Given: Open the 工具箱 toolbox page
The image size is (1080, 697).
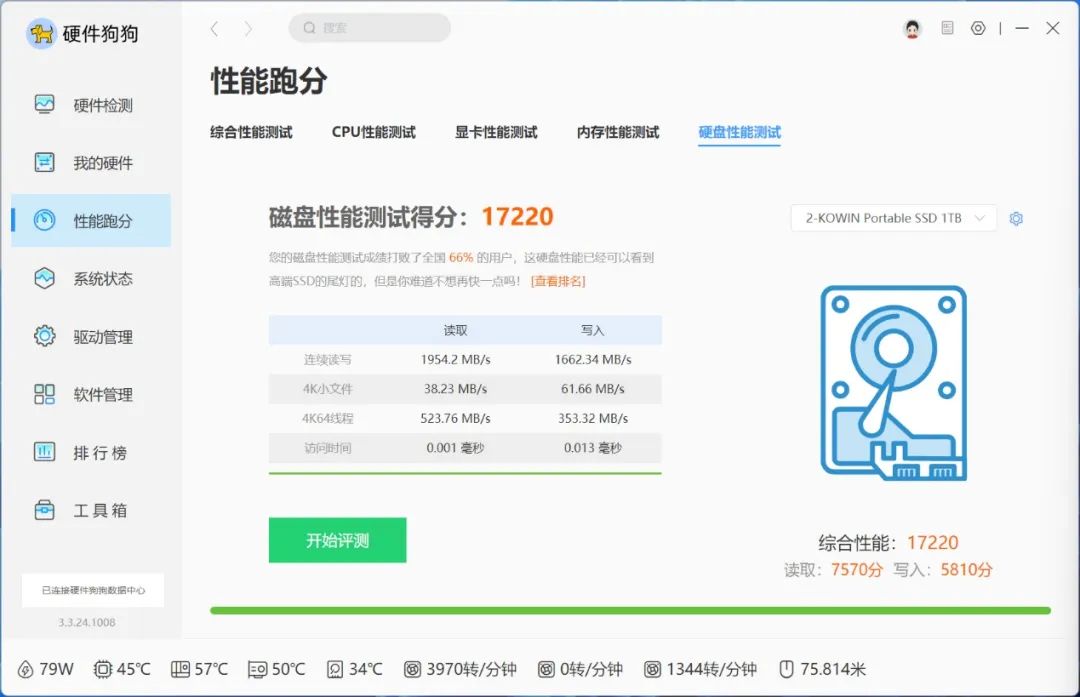Looking at the screenshot, I should pyautogui.click(x=91, y=510).
